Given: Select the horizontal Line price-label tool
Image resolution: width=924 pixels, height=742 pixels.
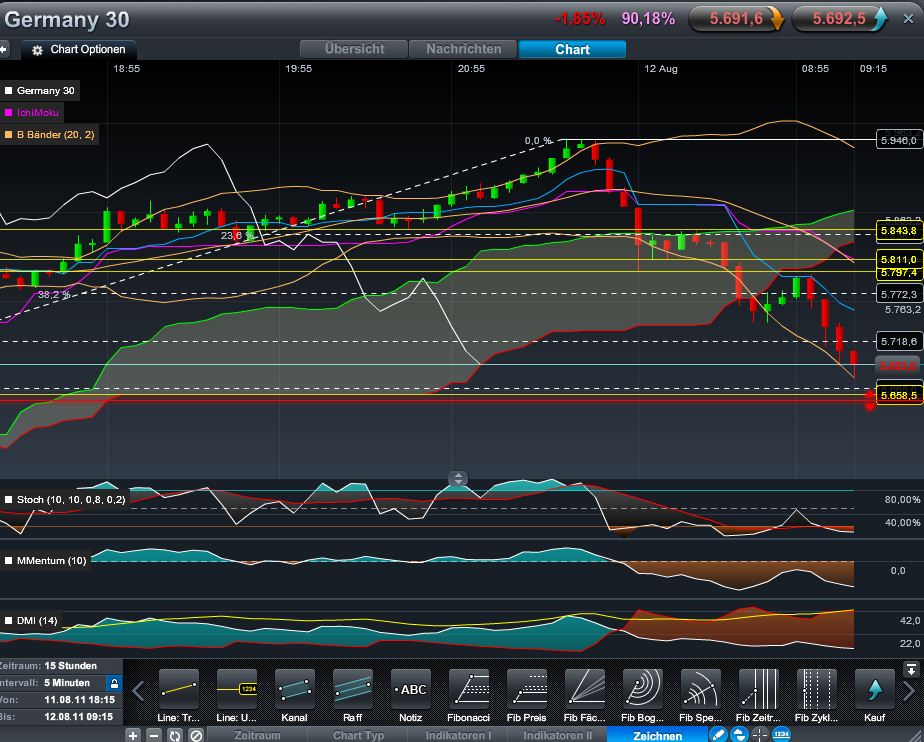Looking at the screenshot, I should (x=236, y=689).
